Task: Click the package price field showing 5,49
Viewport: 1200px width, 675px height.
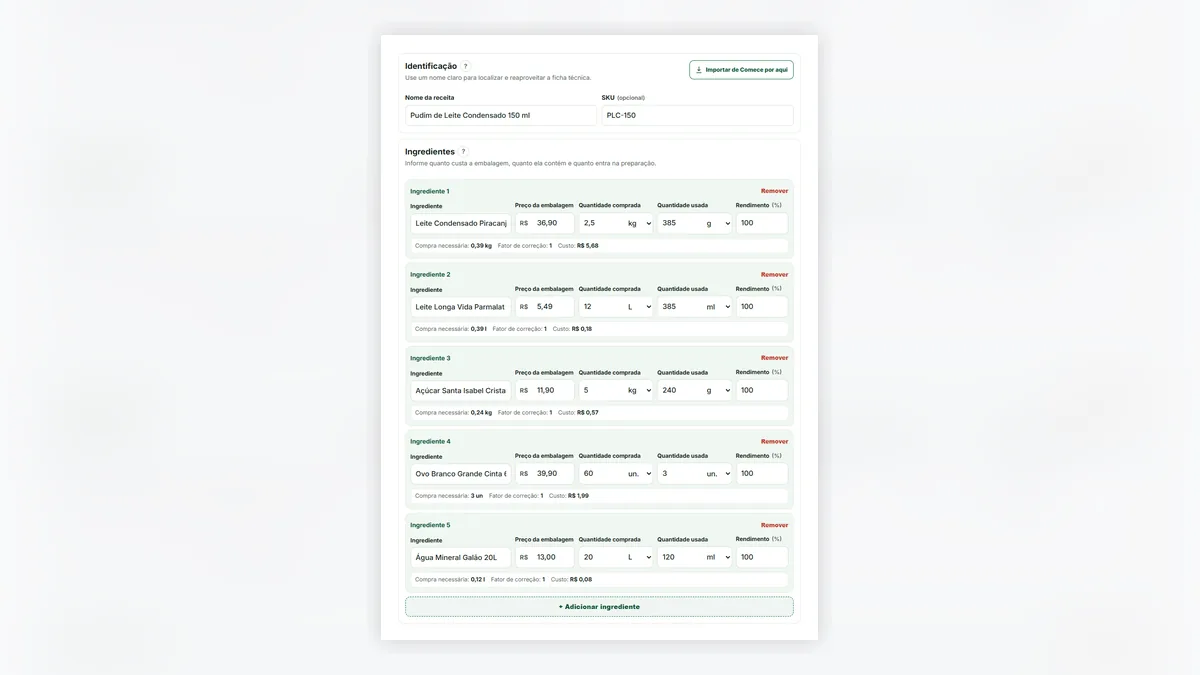Action: pos(545,307)
